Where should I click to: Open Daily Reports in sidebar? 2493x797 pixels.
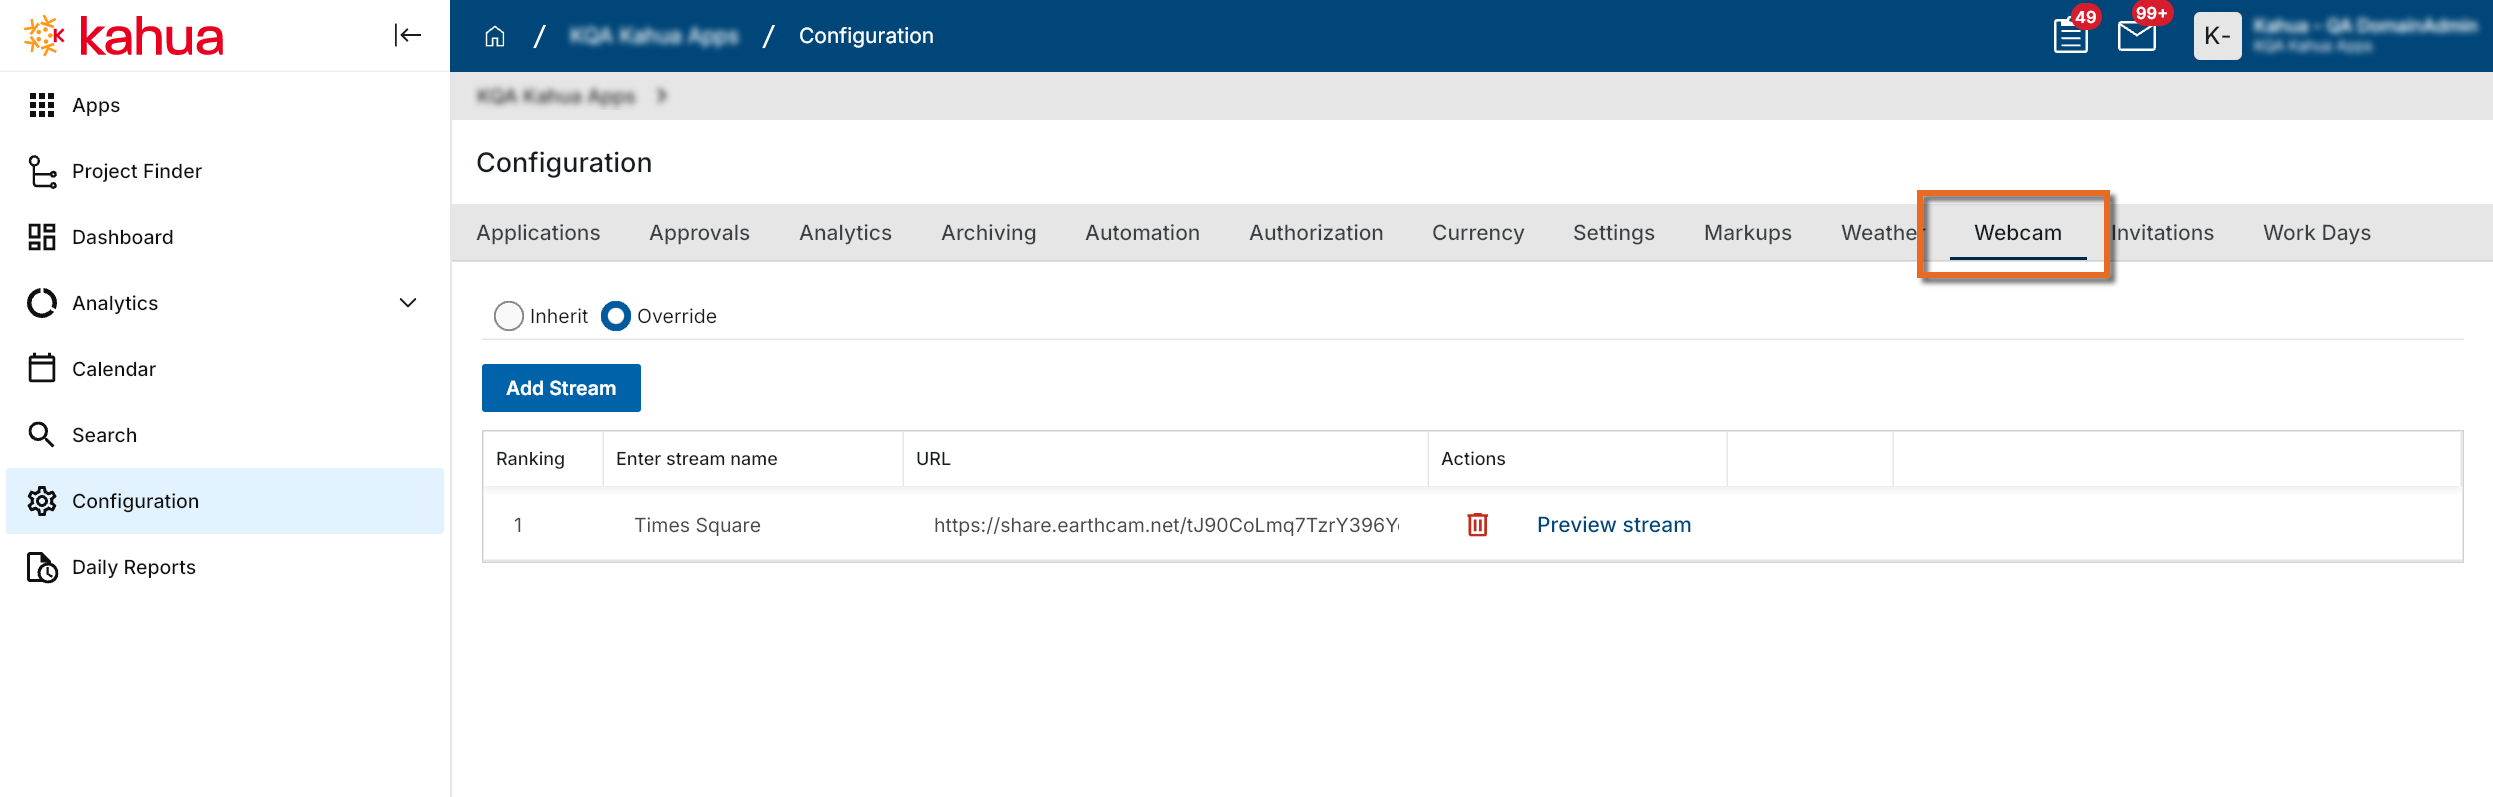coord(133,567)
